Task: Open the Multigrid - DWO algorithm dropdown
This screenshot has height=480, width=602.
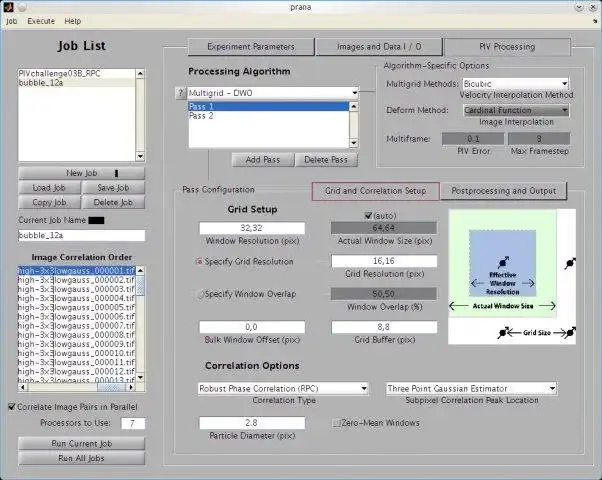Action: [x=273, y=93]
